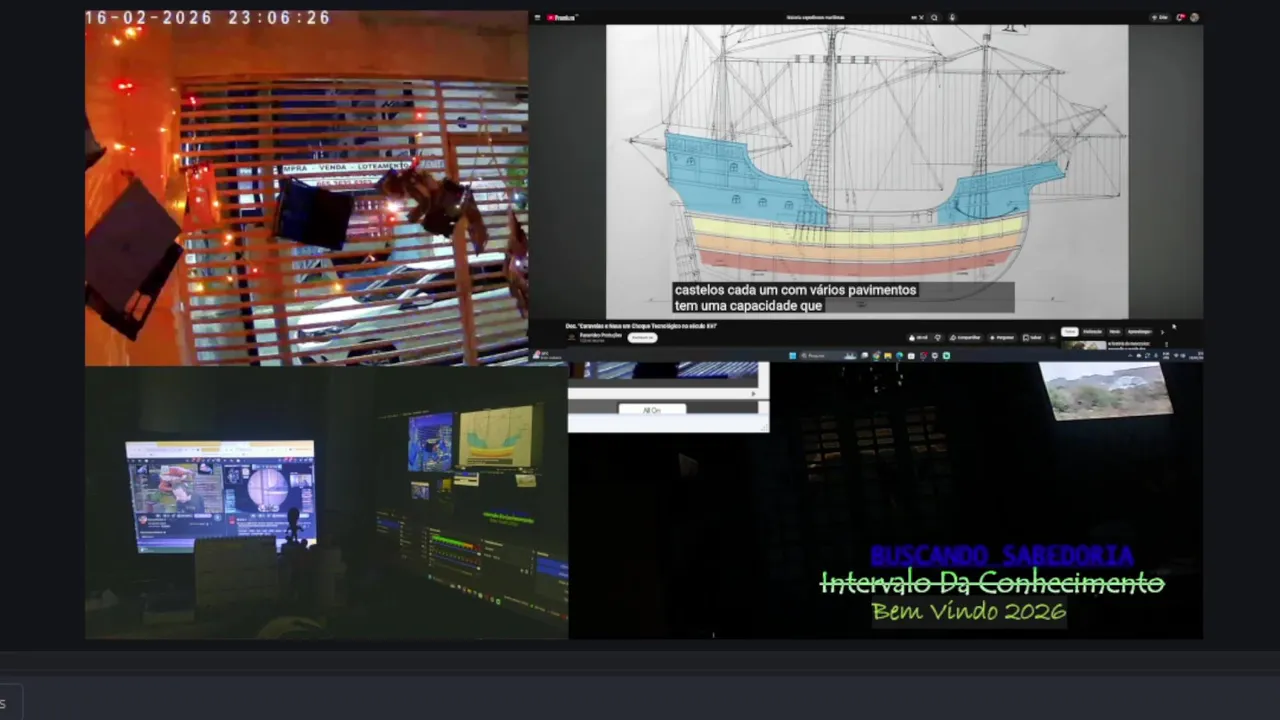This screenshot has height=720, width=1280.
Task: Open the YouTube notifications bell
Action: (x=1180, y=17)
